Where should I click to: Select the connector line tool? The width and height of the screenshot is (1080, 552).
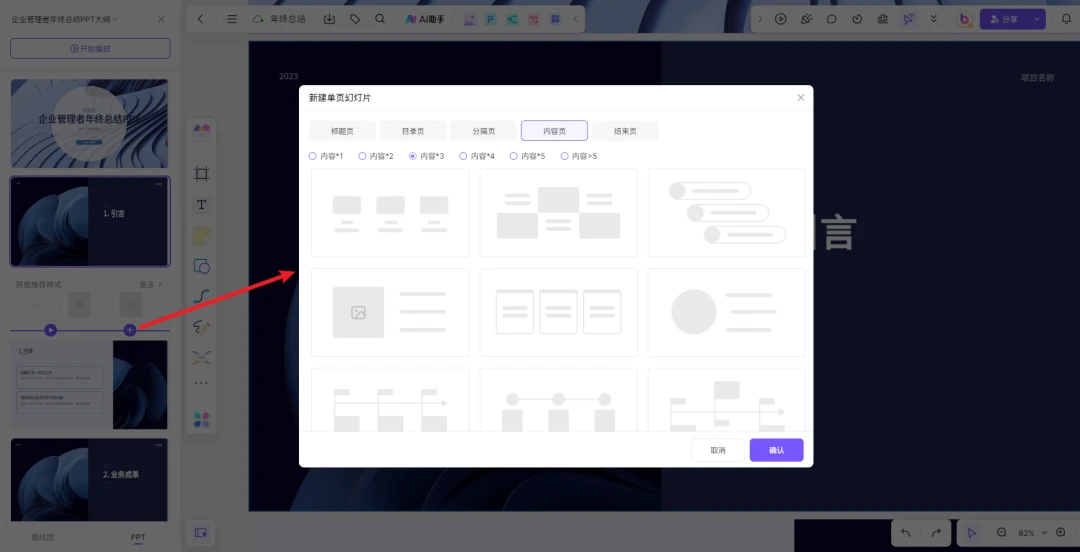coord(201,296)
